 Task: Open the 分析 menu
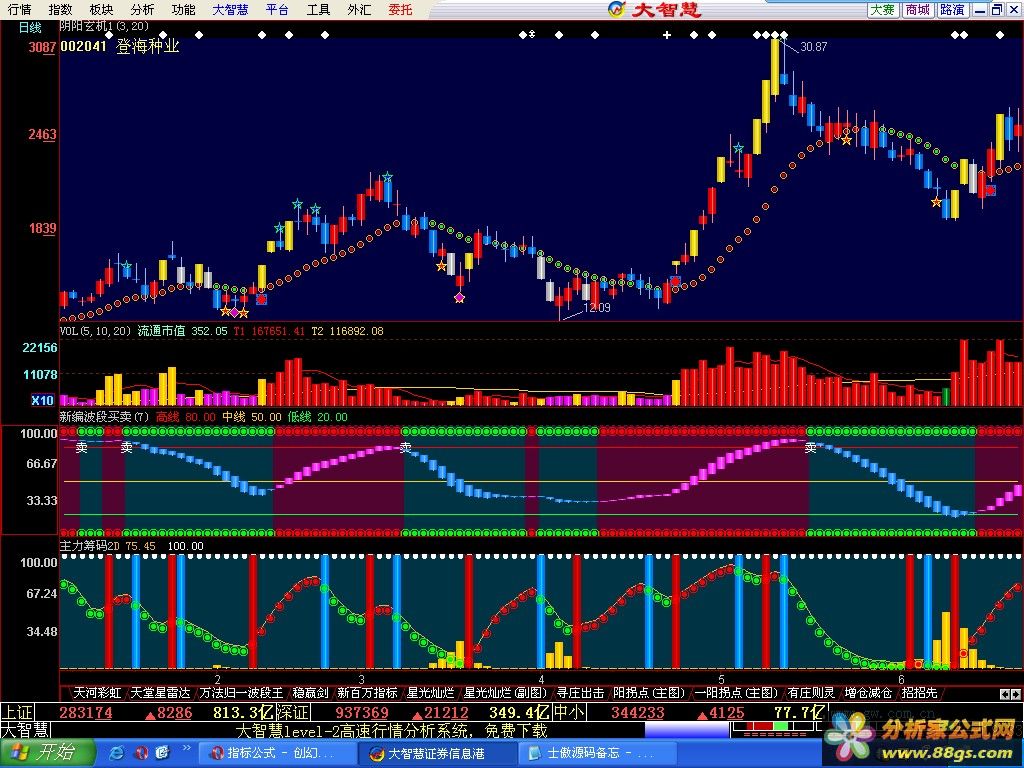coord(142,9)
